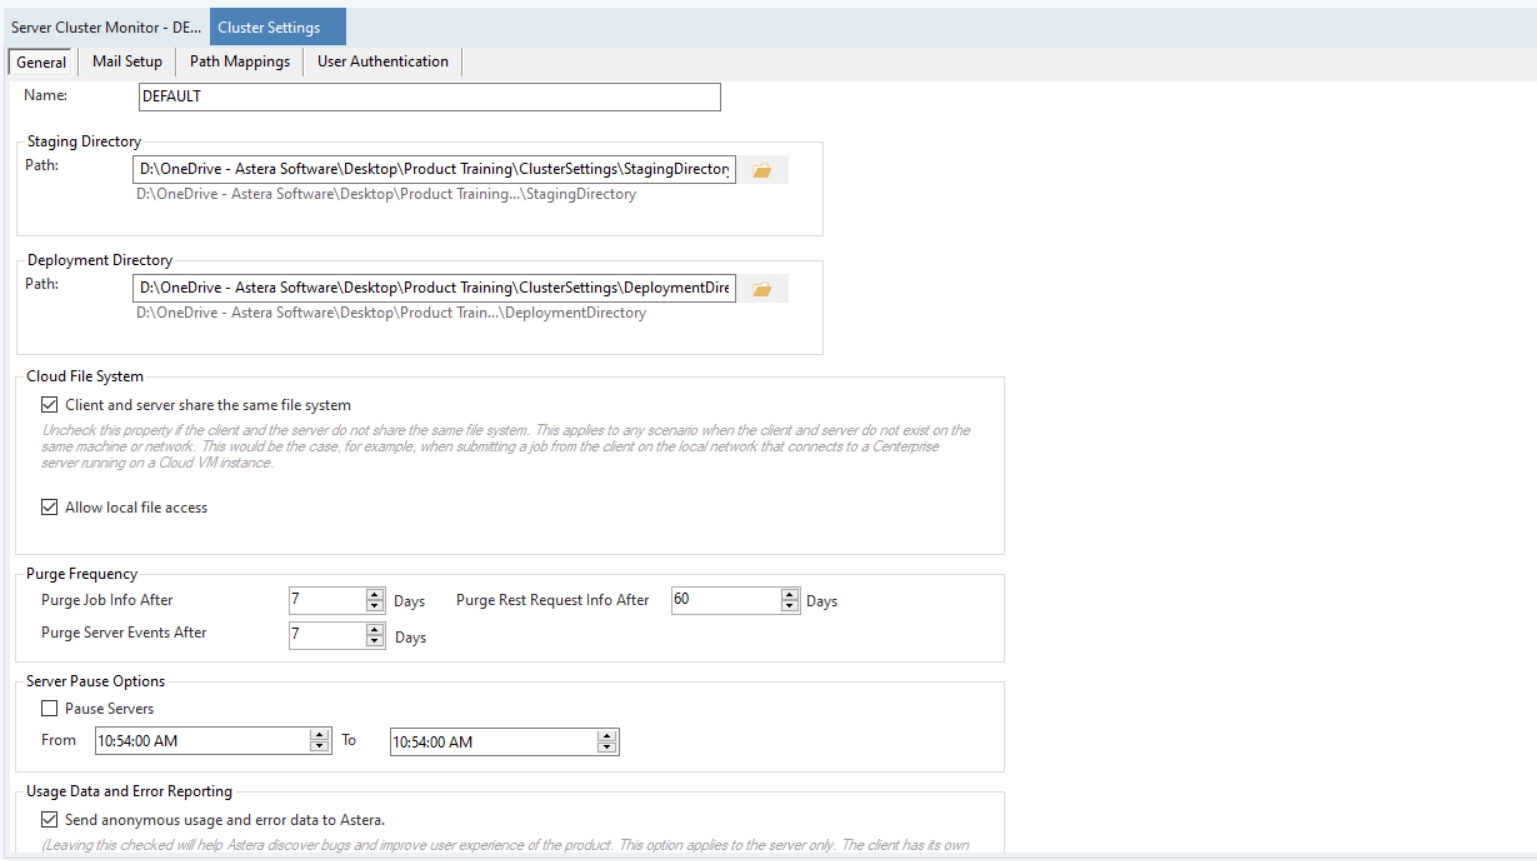Increase Purge Rest Request Info days
Screen dimensions: 1537x861
click(x=790, y=594)
